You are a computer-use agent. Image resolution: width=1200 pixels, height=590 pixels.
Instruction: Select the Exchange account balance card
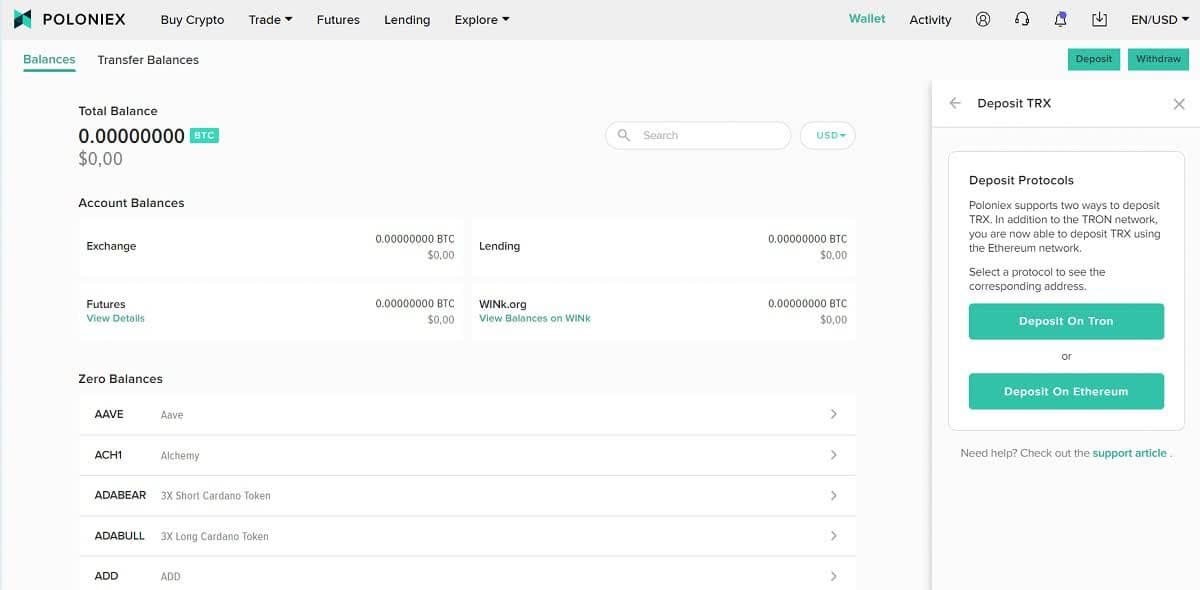point(270,246)
